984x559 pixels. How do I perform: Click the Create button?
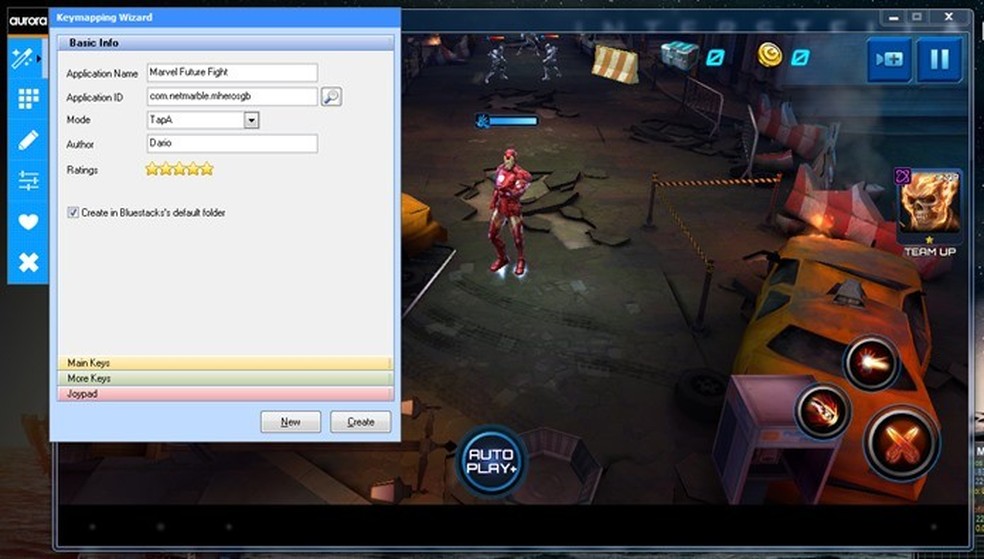pyautogui.click(x=361, y=422)
